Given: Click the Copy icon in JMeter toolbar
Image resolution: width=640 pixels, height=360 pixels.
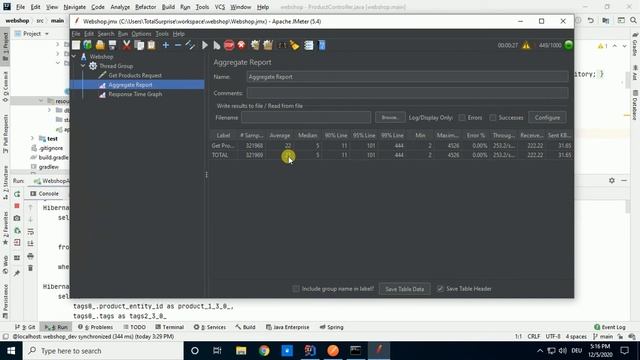Looking at the screenshot, I should (139, 45).
